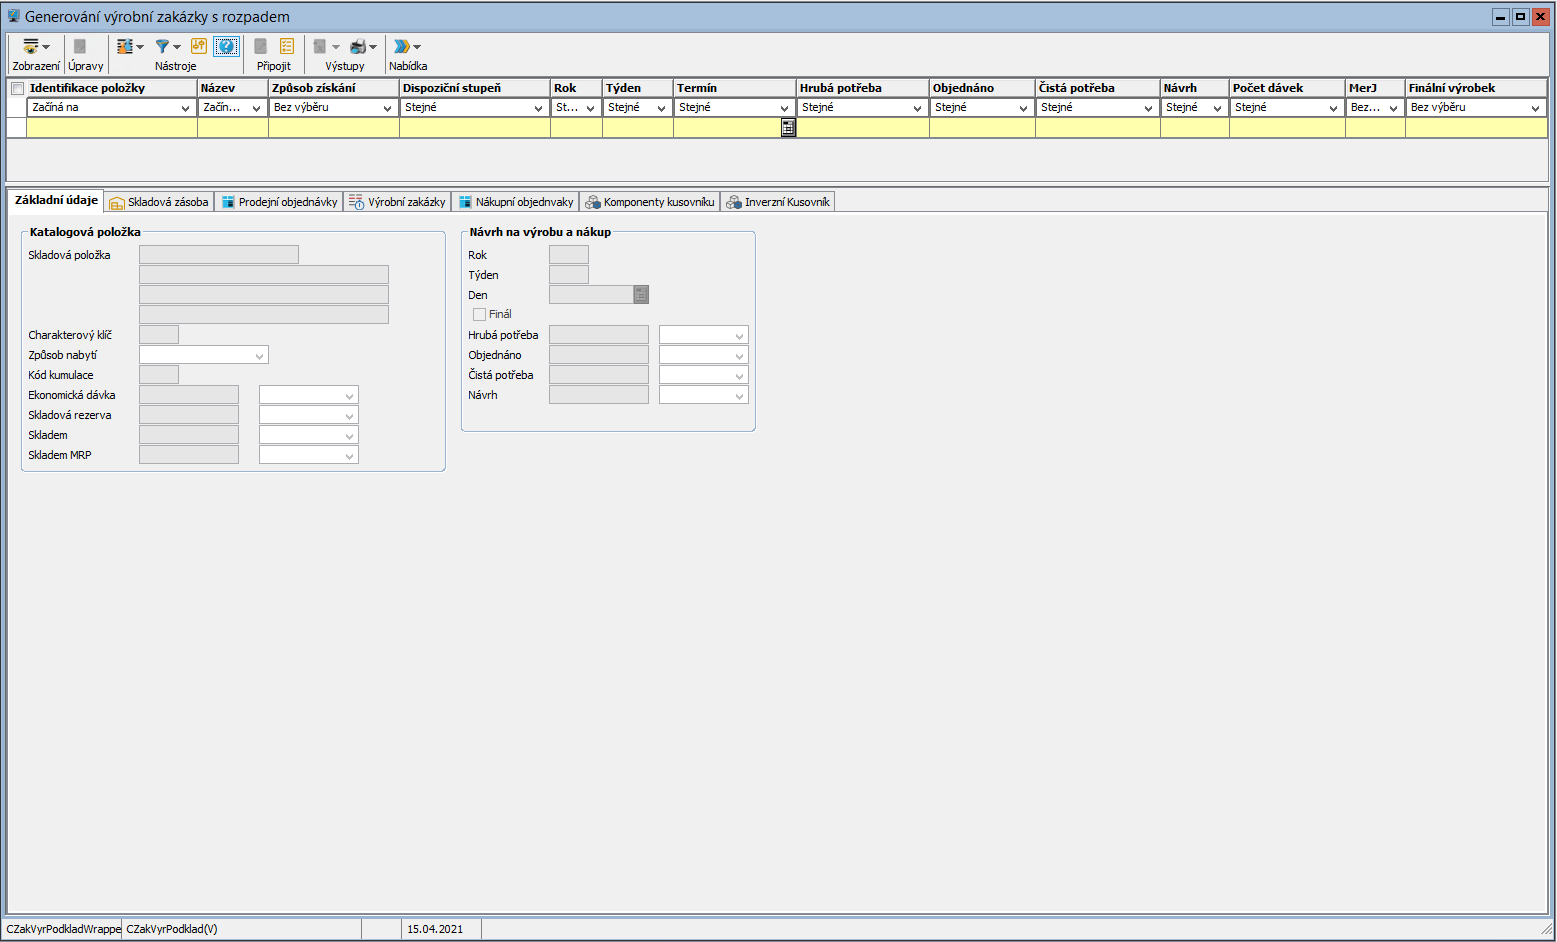Expand the Způsob nabytí combo box
The height and width of the screenshot is (942, 1557).
point(260,356)
